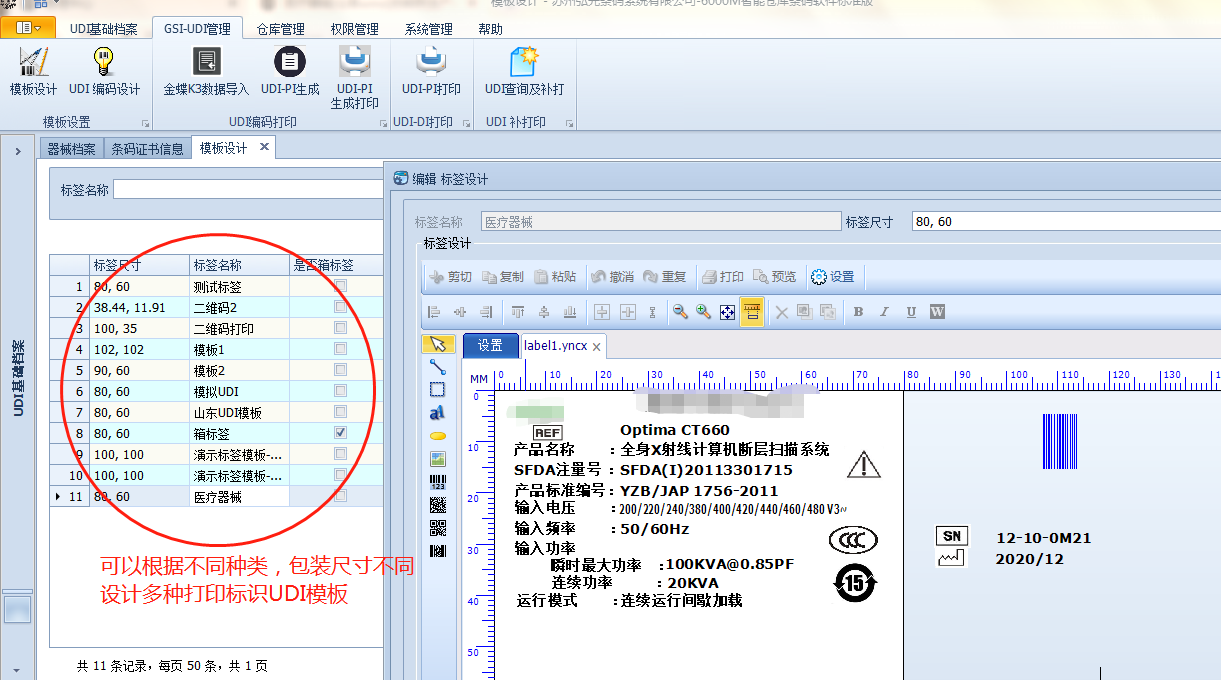Check 是否箱标签 for 模板2 row
This screenshot has height=680, width=1221.
(x=340, y=370)
